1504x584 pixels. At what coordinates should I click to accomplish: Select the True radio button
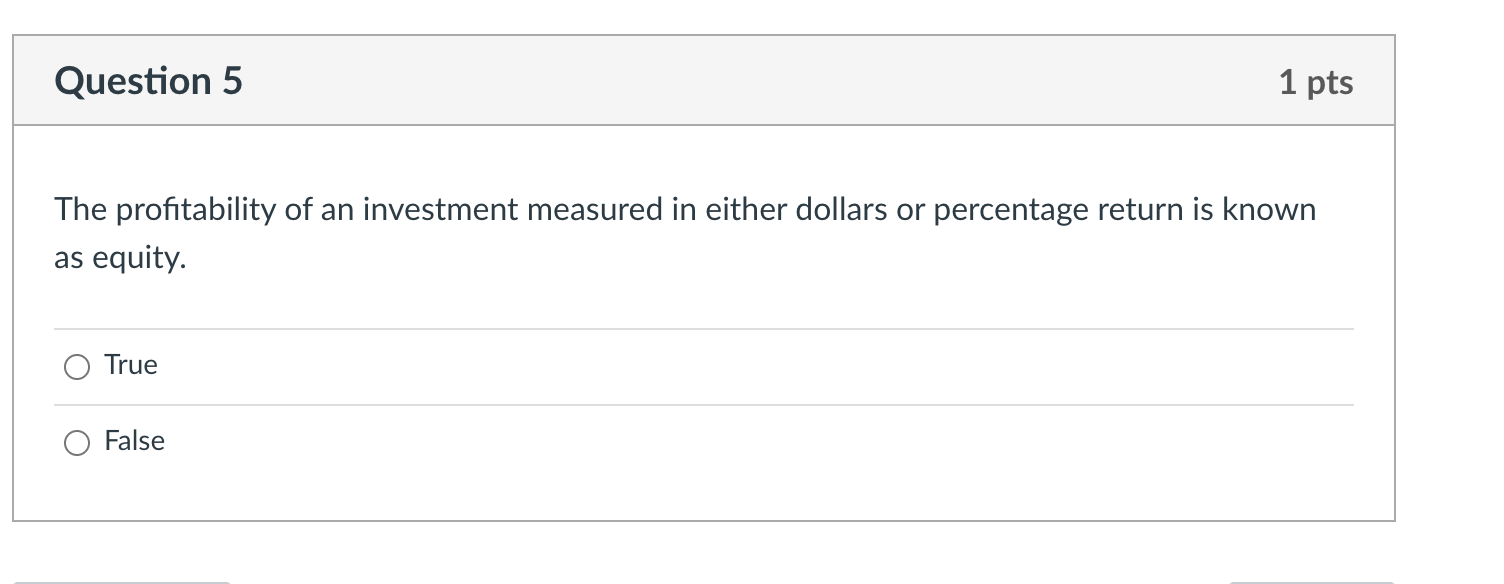tap(77, 367)
